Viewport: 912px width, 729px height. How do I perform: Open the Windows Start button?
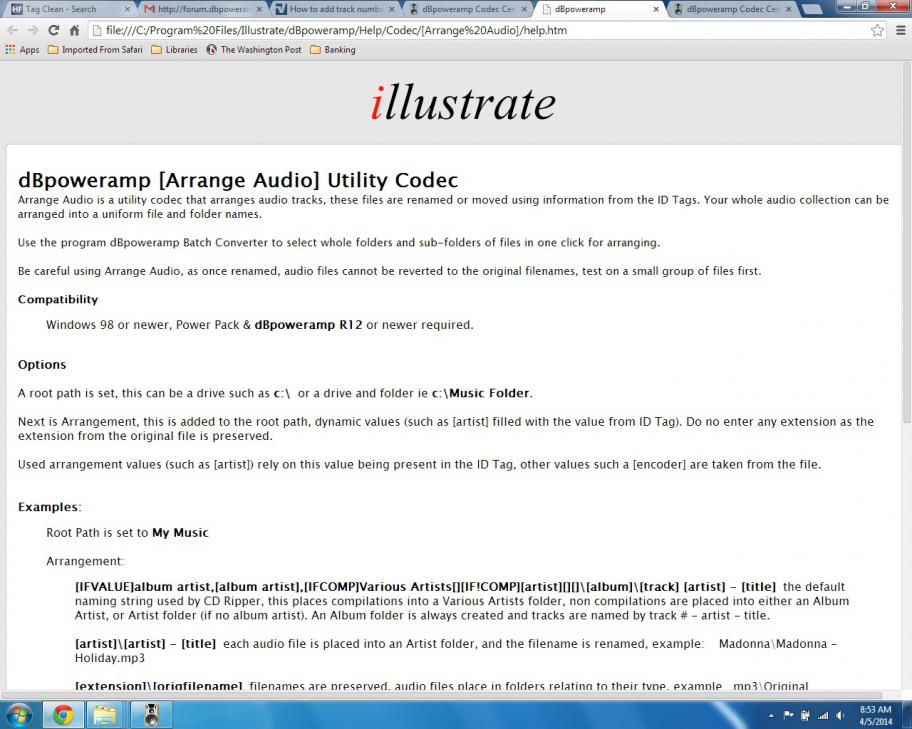[19, 714]
